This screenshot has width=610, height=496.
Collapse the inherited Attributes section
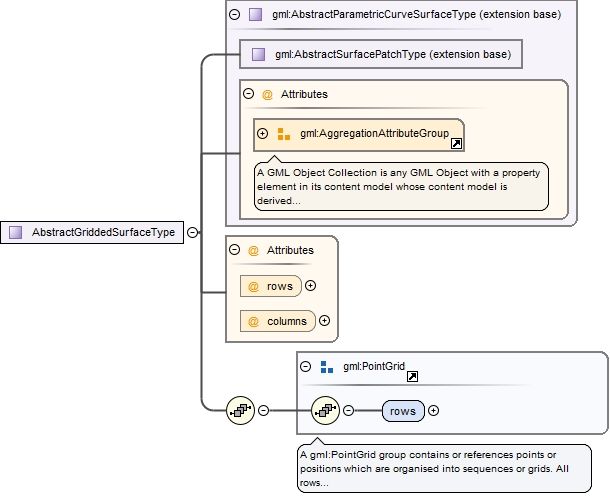click(248, 94)
